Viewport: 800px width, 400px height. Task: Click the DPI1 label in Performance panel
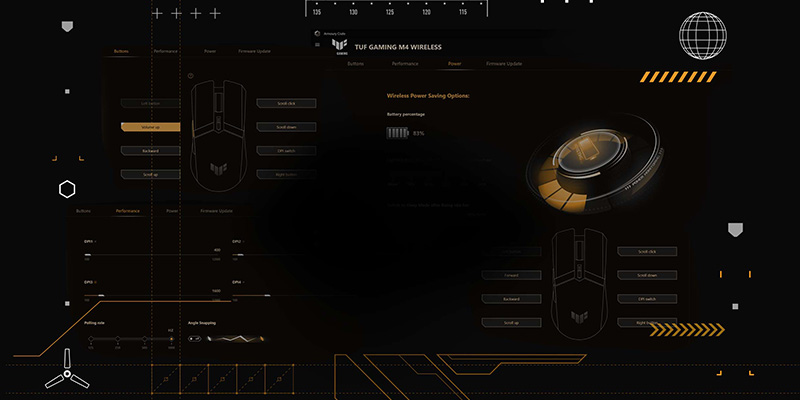coord(89,241)
